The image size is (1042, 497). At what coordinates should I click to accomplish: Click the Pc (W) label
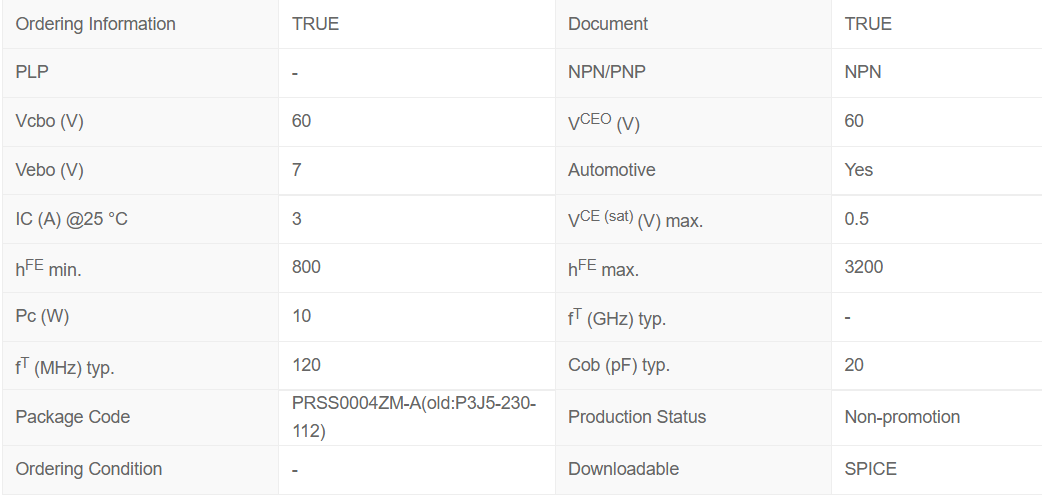click(x=44, y=316)
